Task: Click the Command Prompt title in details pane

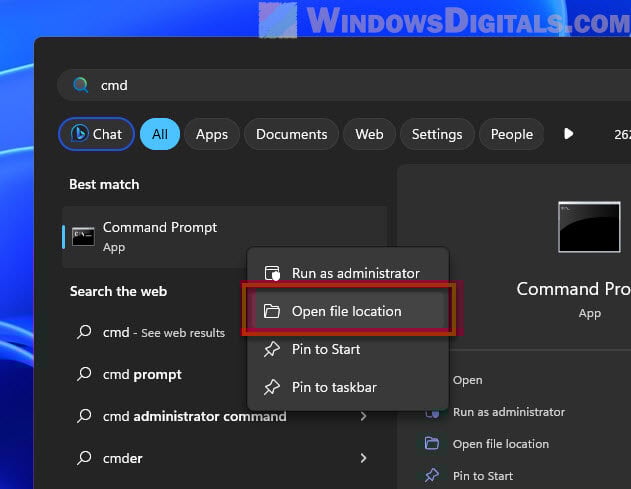Action: coord(573,289)
